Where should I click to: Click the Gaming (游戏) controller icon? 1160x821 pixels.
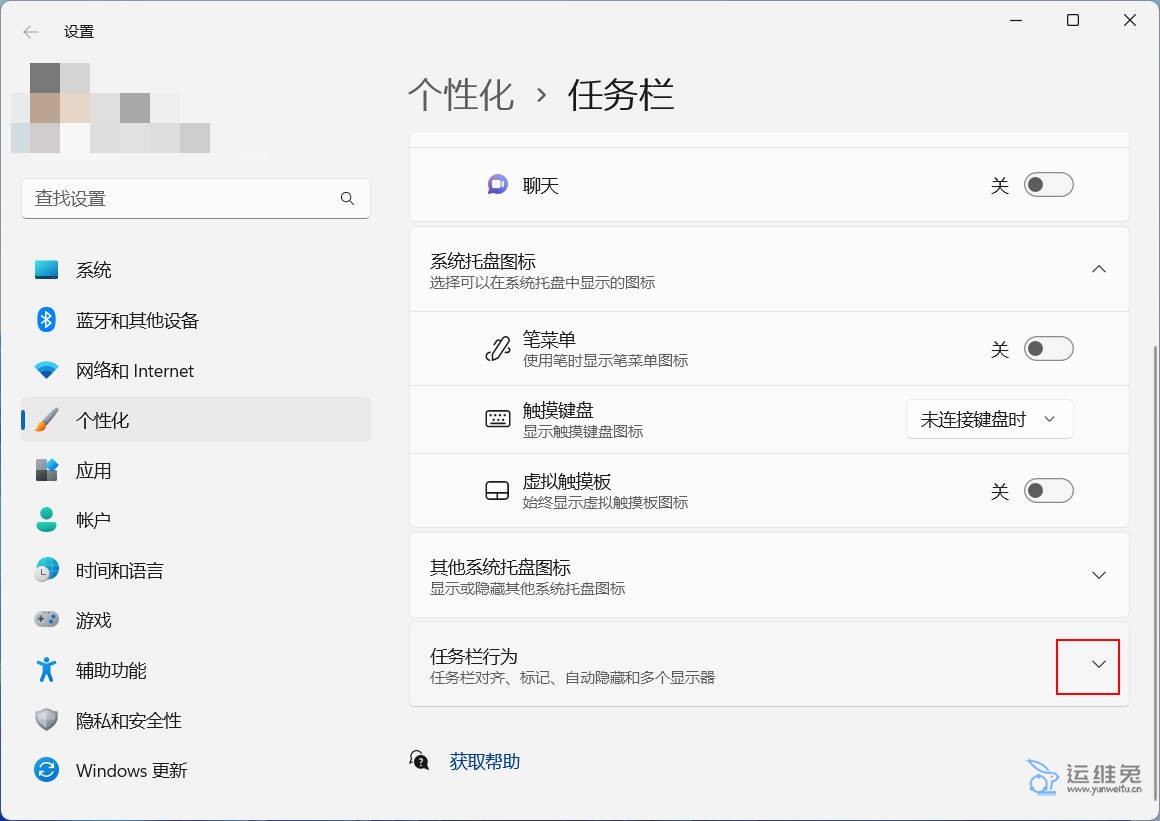(x=46, y=620)
